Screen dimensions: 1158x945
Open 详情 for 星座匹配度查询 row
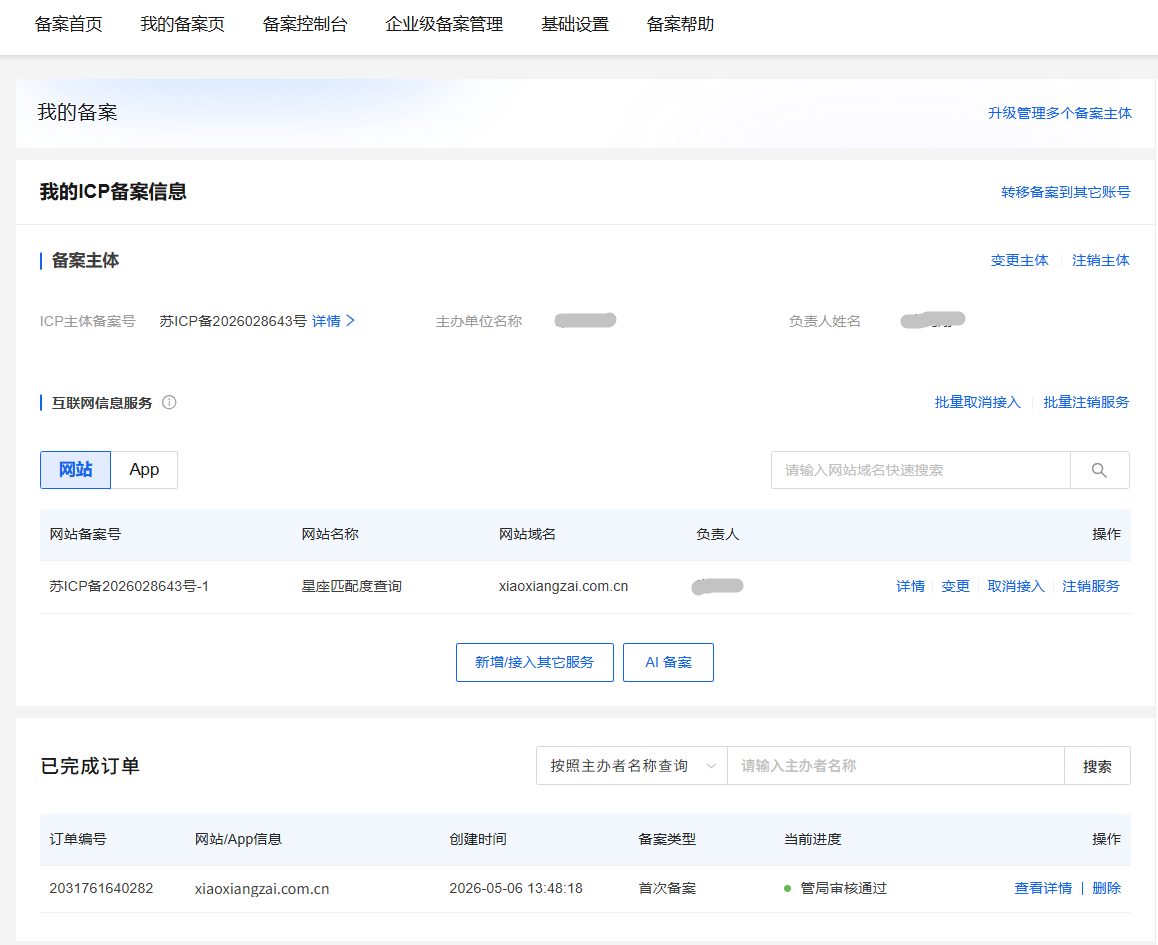[910, 586]
